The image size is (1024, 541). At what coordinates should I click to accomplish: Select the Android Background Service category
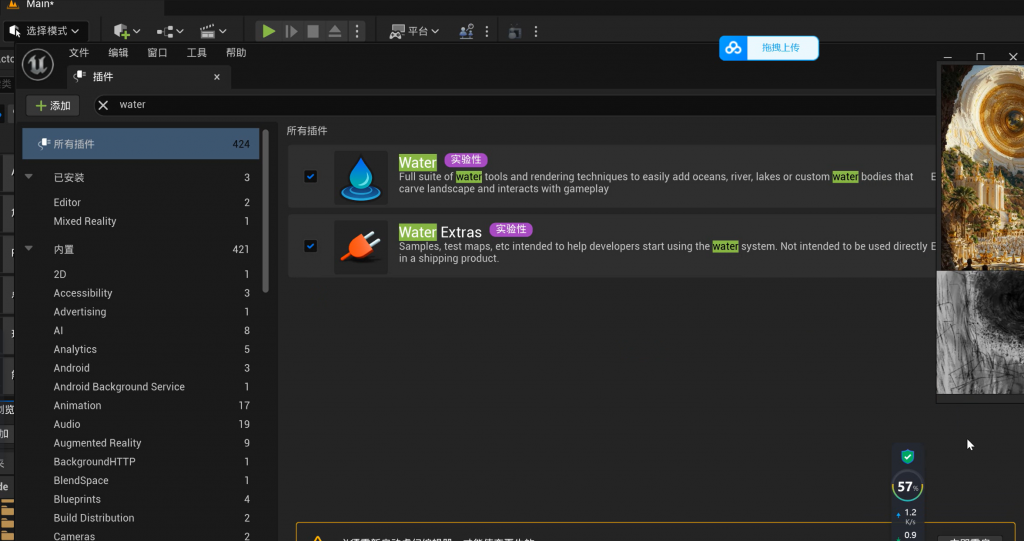(140, 387)
